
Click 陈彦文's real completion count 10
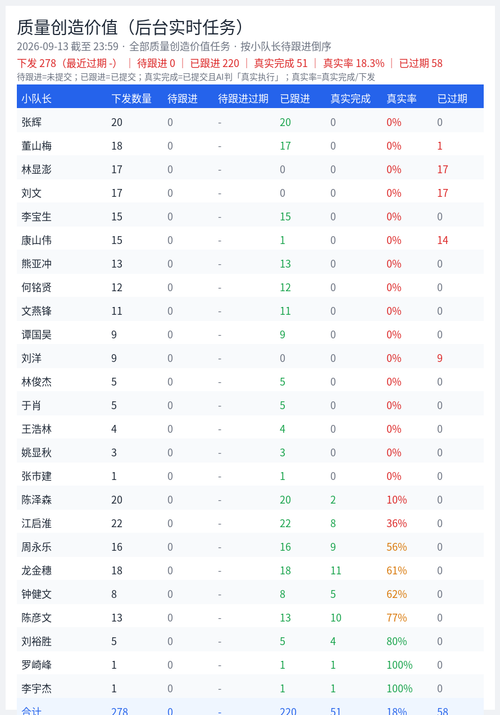tap(336, 618)
